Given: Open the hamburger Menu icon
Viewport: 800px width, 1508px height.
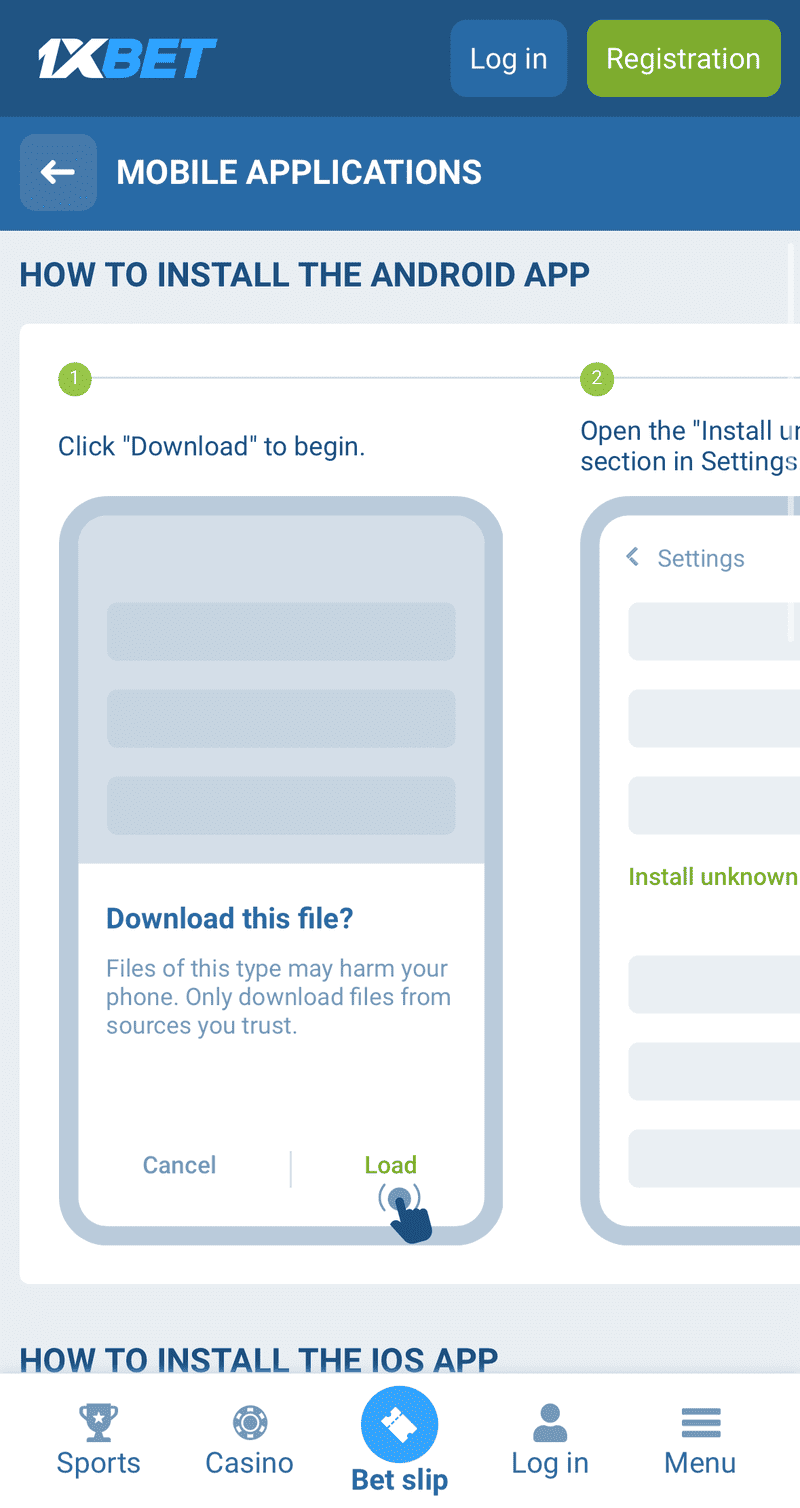Looking at the screenshot, I should [700, 1422].
